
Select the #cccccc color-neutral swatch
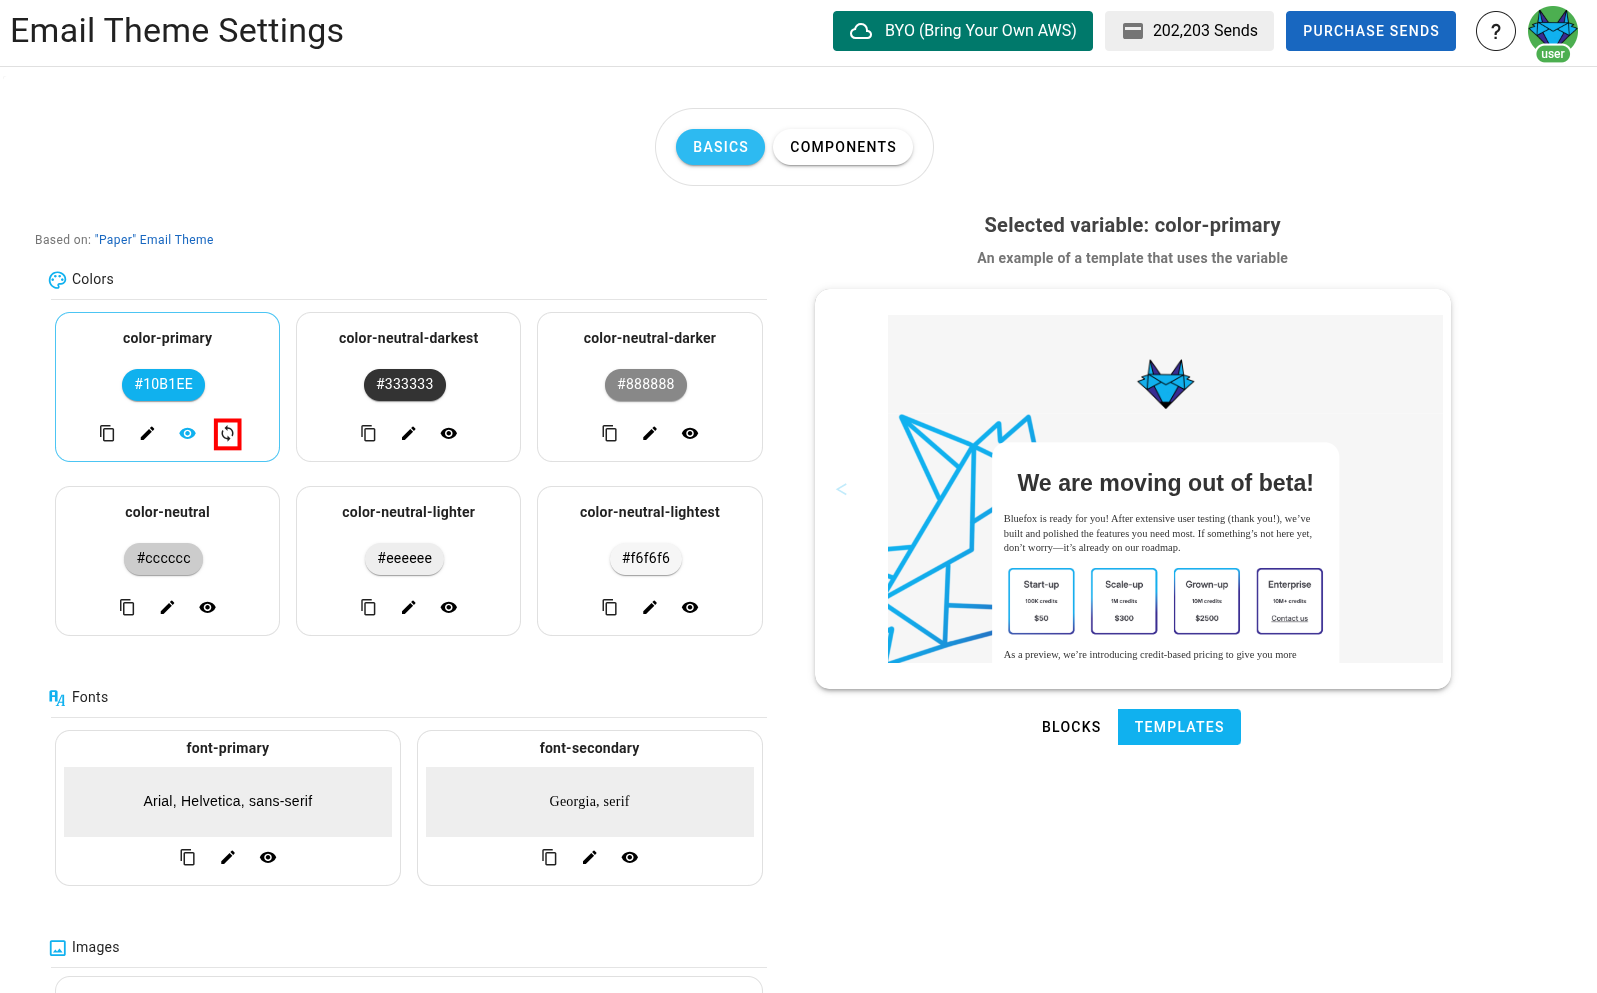pyautogui.click(x=163, y=559)
